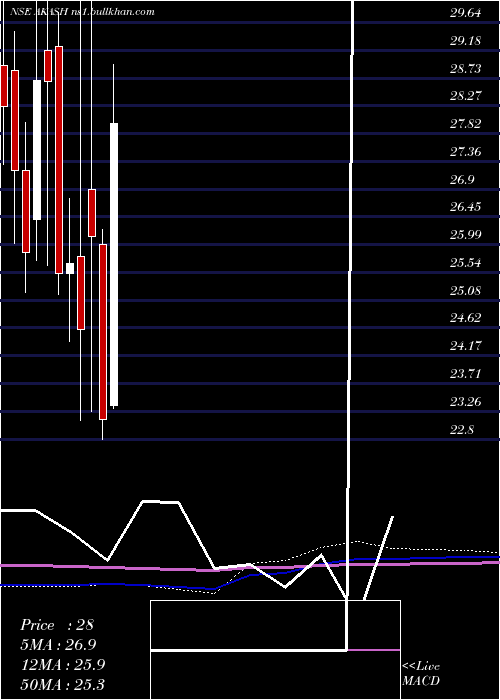Click the 27.82 price axis label
The height and width of the screenshot is (700, 500).
point(466,124)
